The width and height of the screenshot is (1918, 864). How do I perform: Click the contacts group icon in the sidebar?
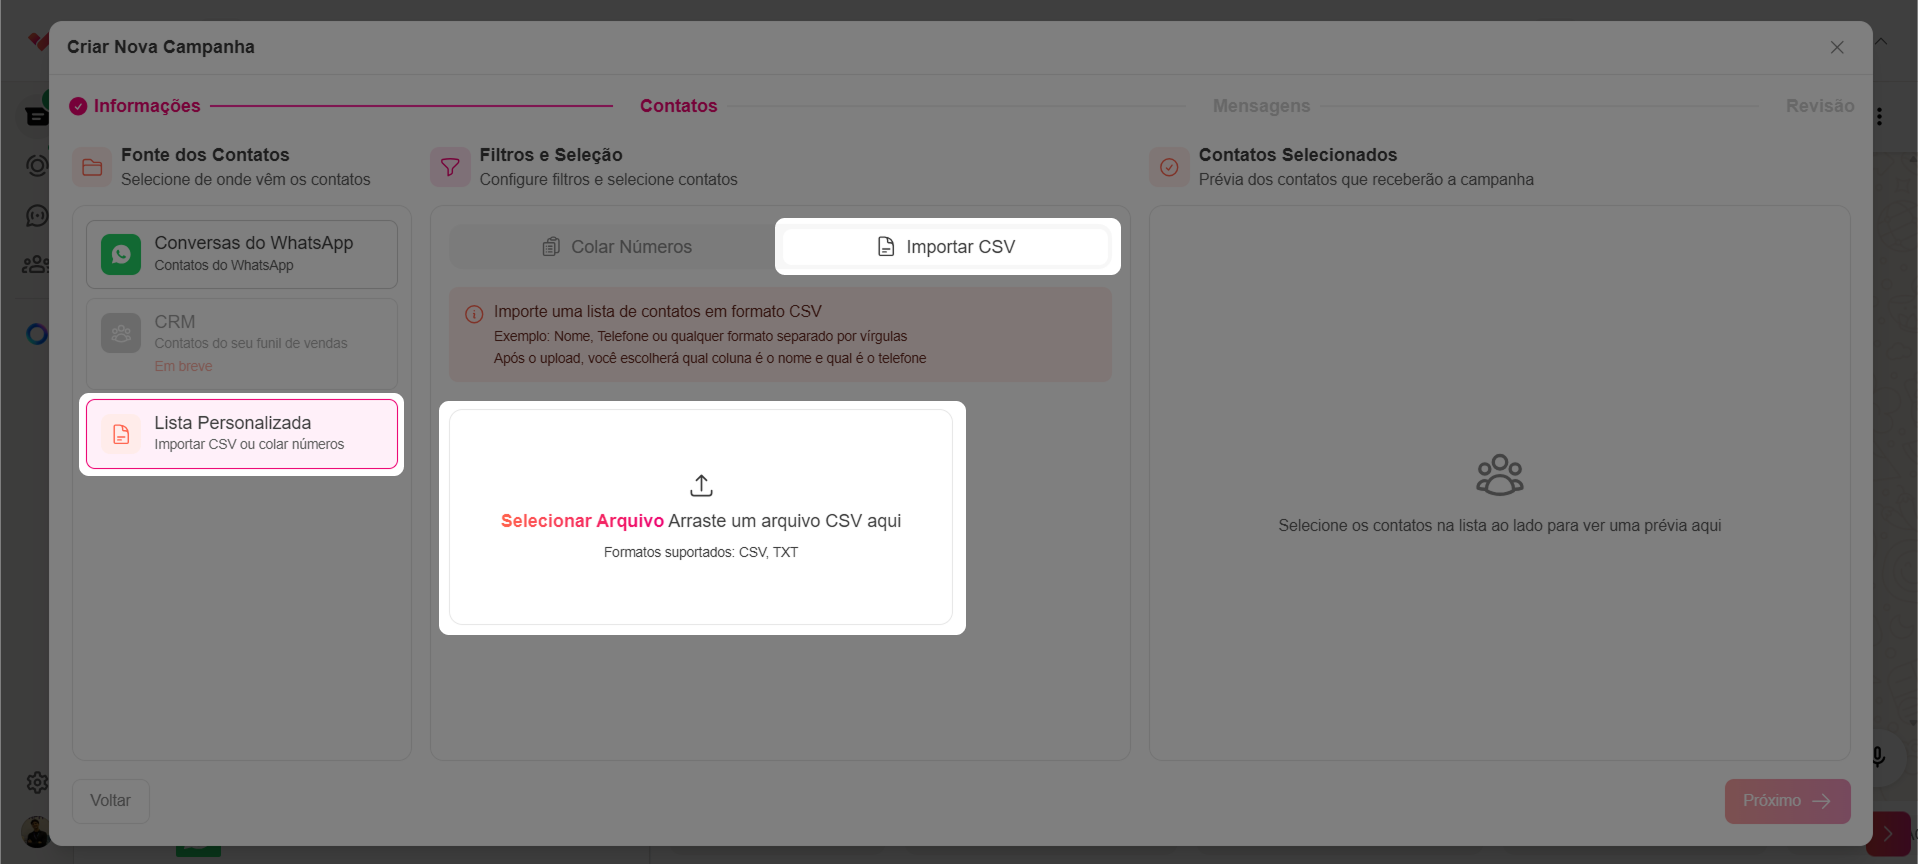click(x=36, y=264)
